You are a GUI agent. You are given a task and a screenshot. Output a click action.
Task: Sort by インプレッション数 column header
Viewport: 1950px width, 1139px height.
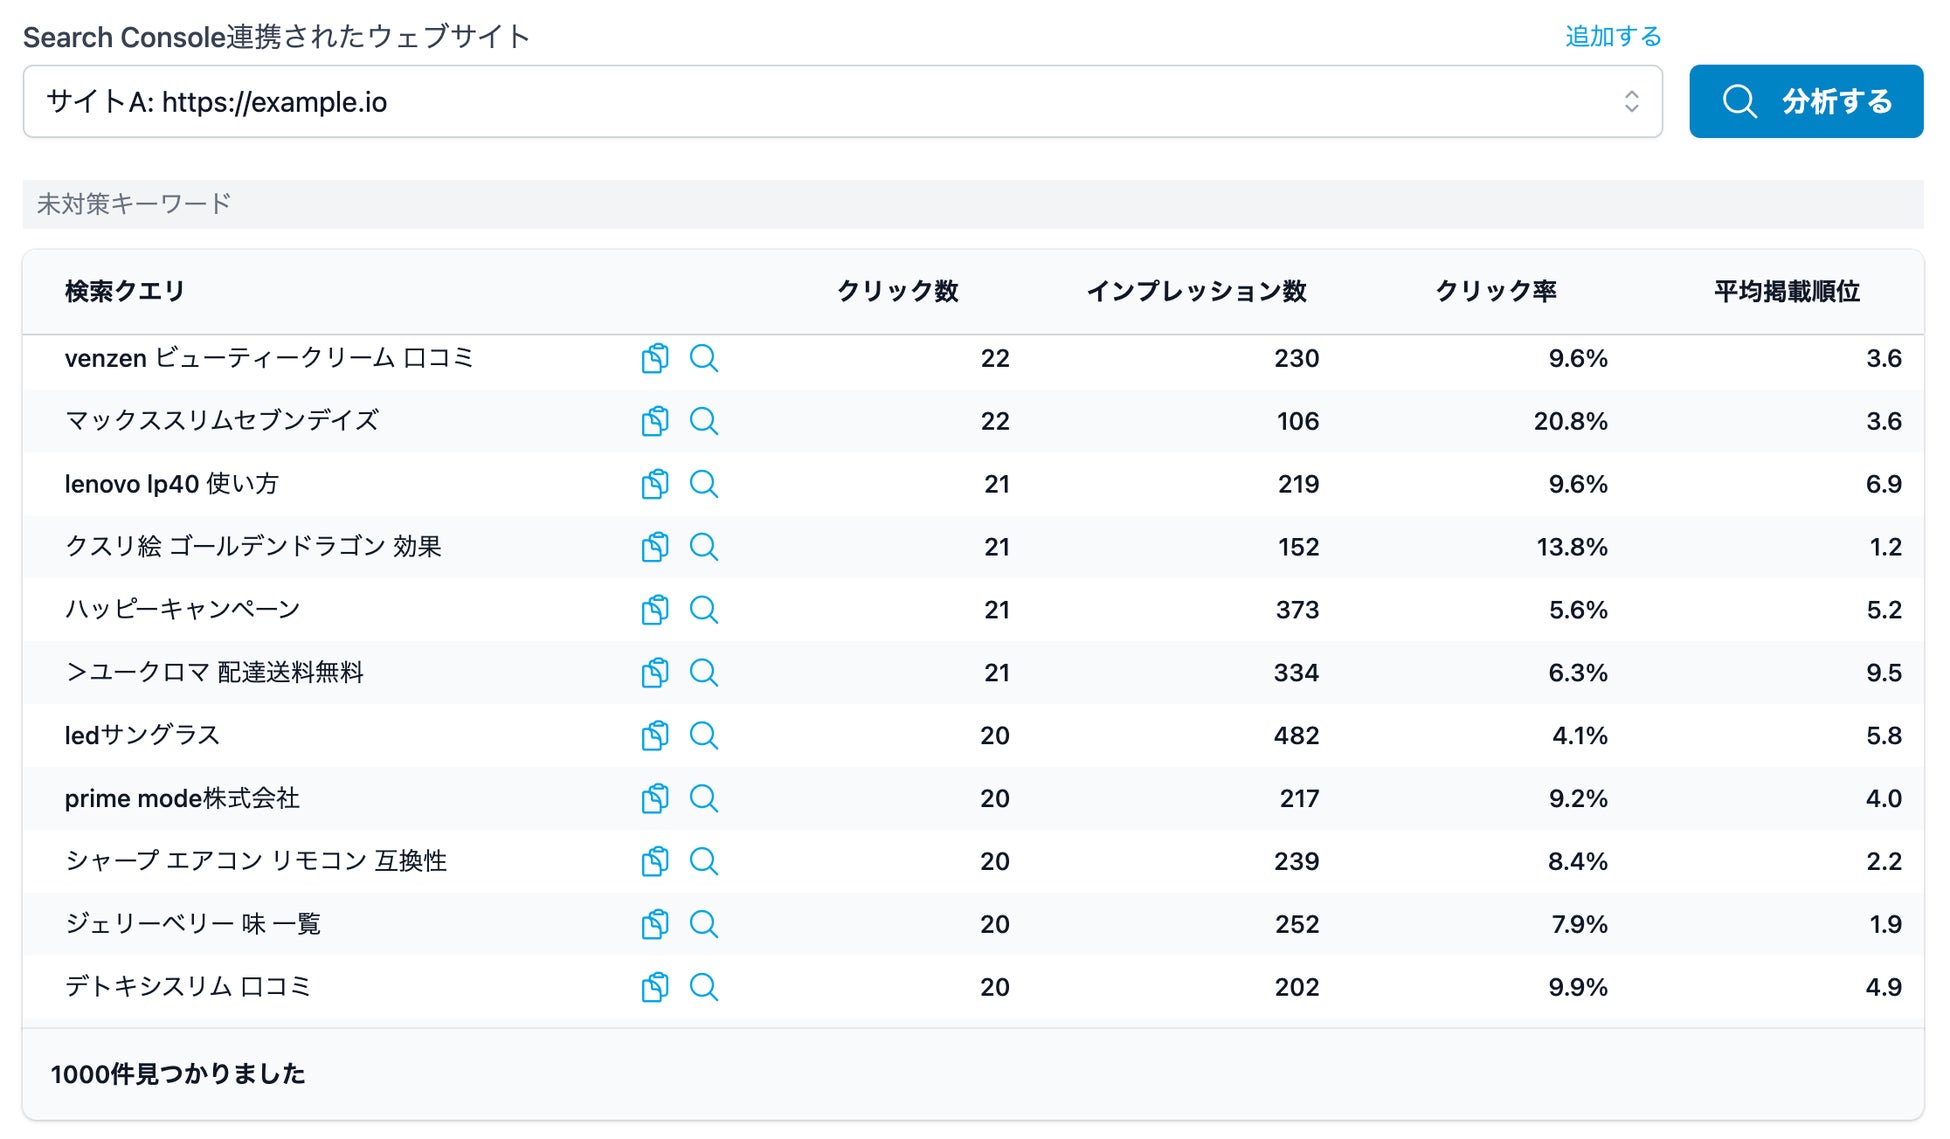click(x=1196, y=291)
